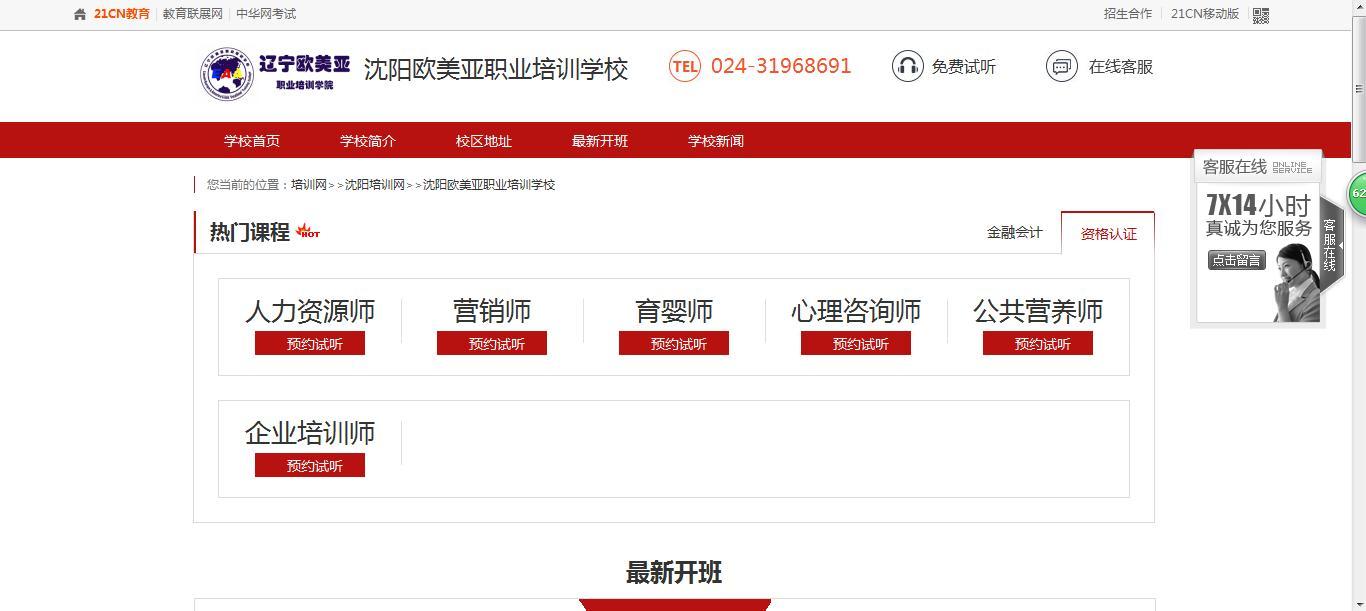Click the green 62 circle badge
1366x611 pixels.
click(1358, 193)
